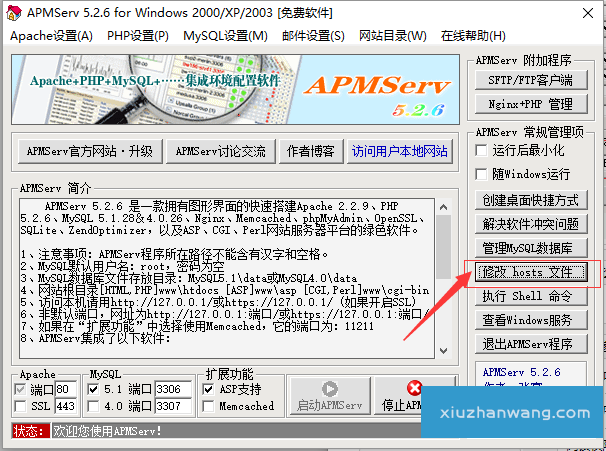606x451 pixels.
Task: Click the MySQL 5.1 port 3306 field
Action: coord(173,389)
